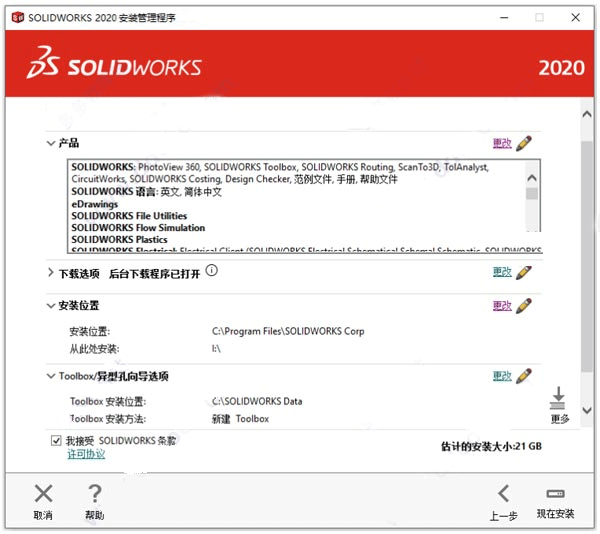Click 更改 link for 产品
Screen dimensions: 600x534
pos(502,143)
